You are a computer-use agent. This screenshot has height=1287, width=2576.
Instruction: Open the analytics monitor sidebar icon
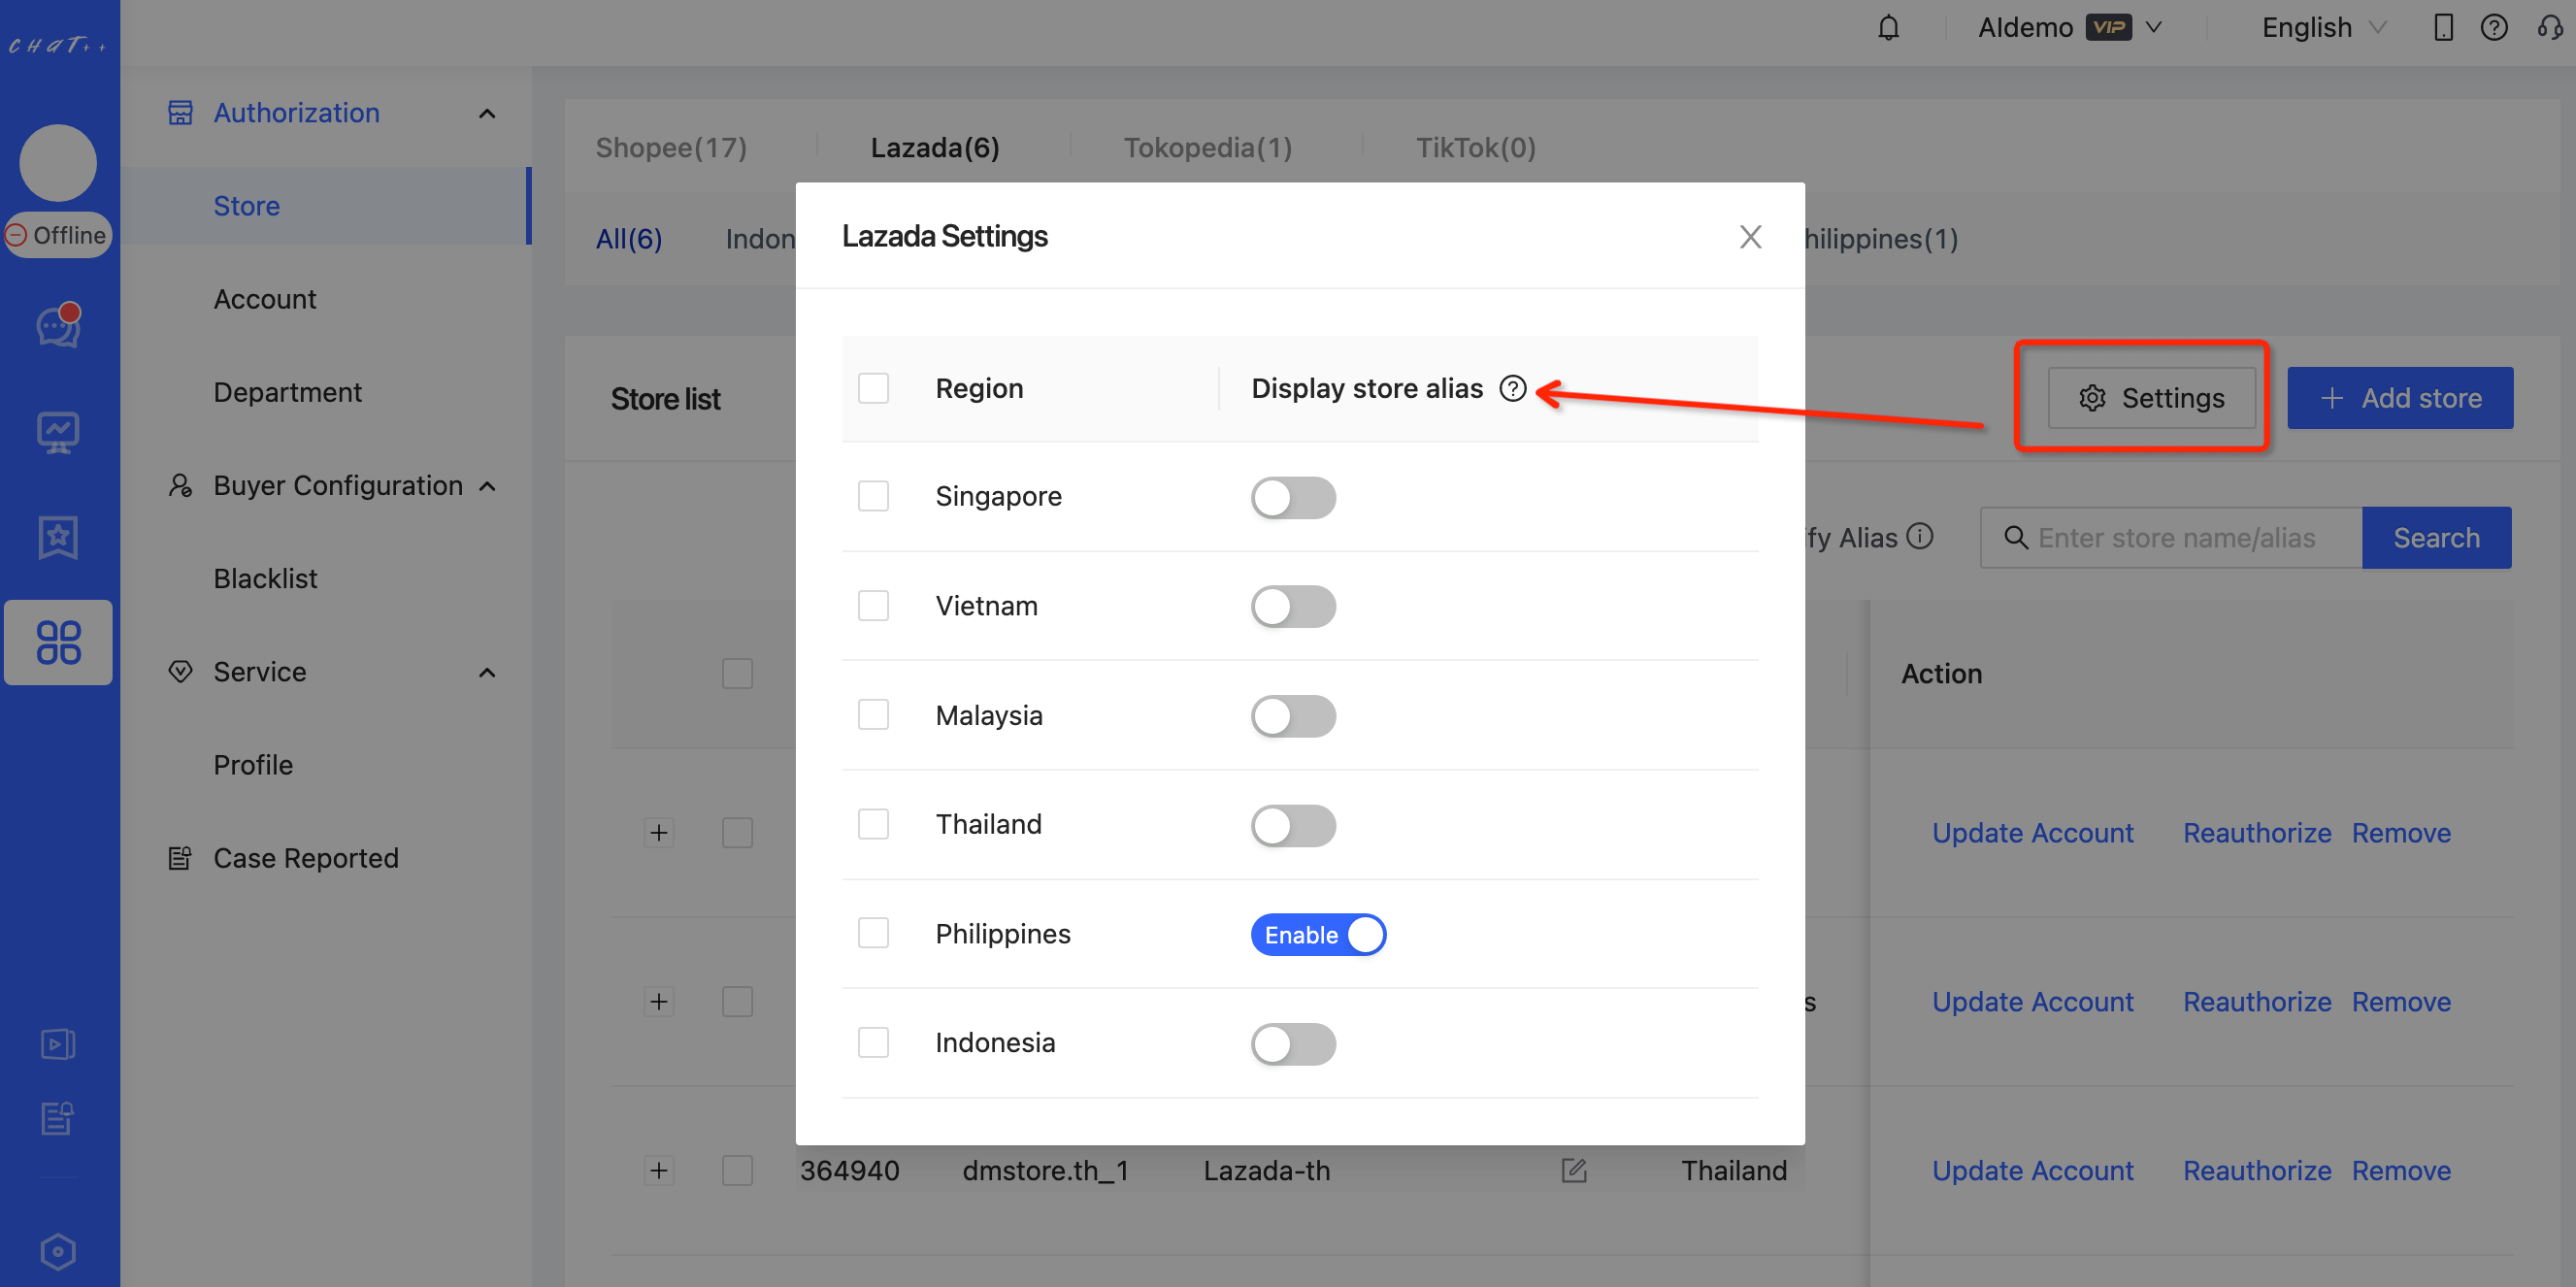coord(58,432)
